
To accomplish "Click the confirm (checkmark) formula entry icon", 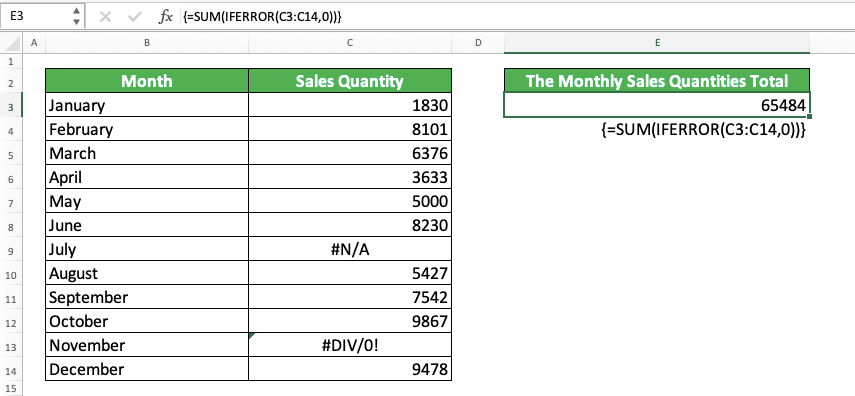I will pos(134,17).
